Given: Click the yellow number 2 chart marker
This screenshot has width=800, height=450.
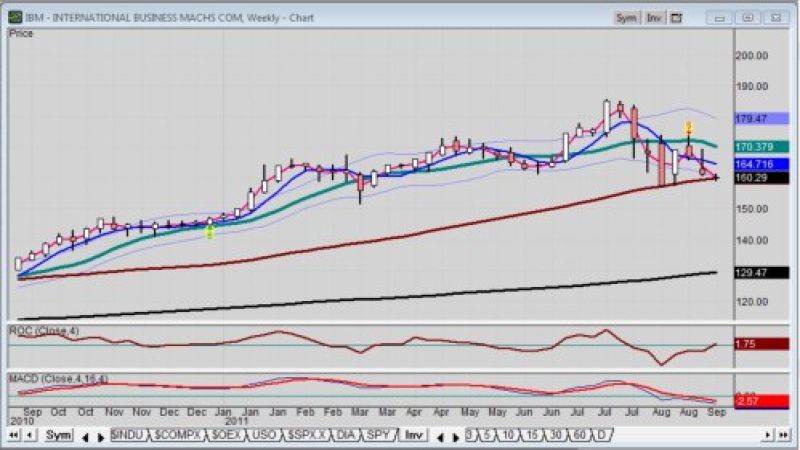Looking at the screenshot, I should click(x=688, y=127).
